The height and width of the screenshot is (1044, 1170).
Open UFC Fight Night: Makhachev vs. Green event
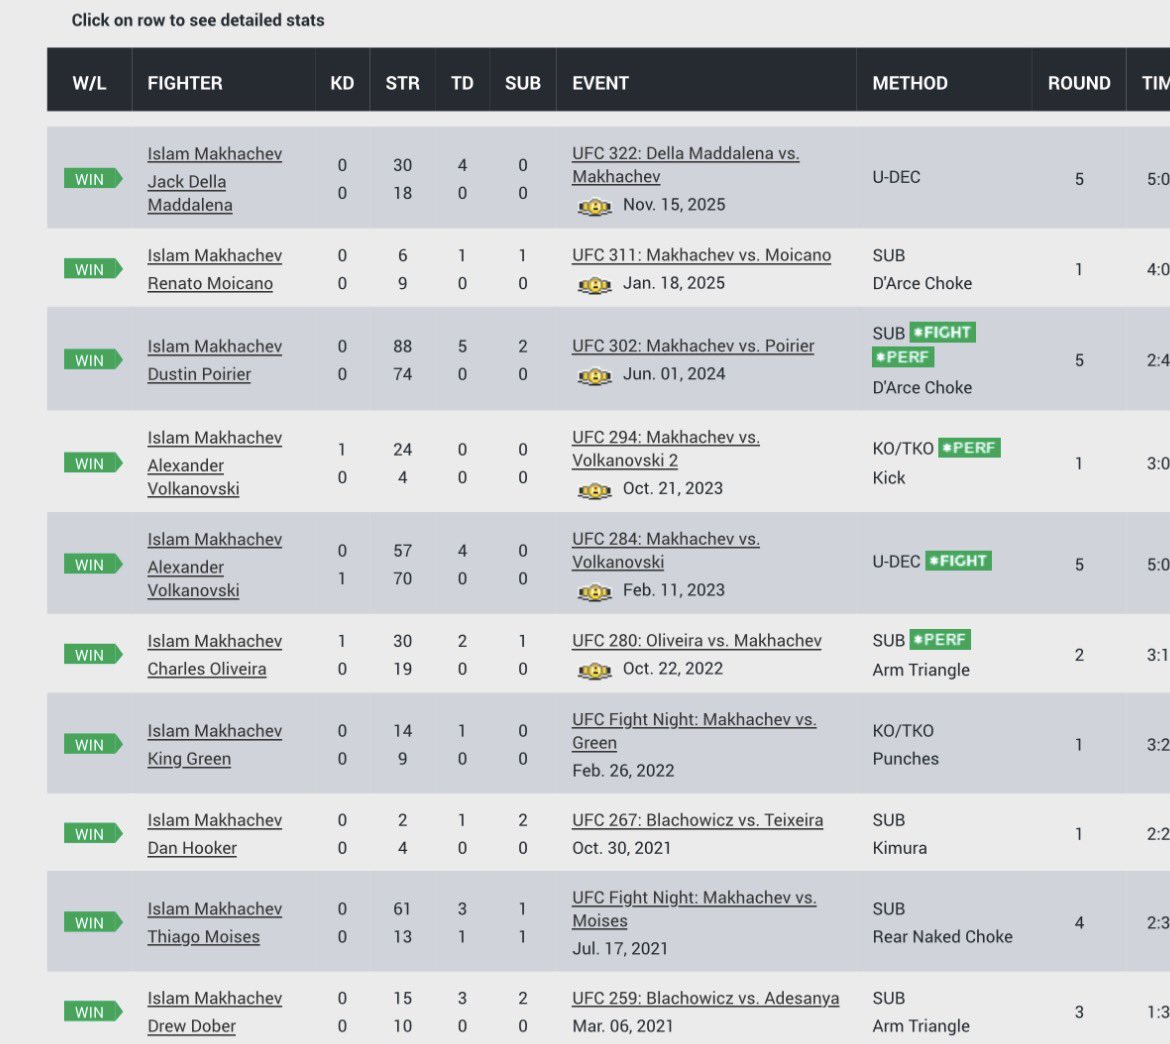[x=694, y=731]
